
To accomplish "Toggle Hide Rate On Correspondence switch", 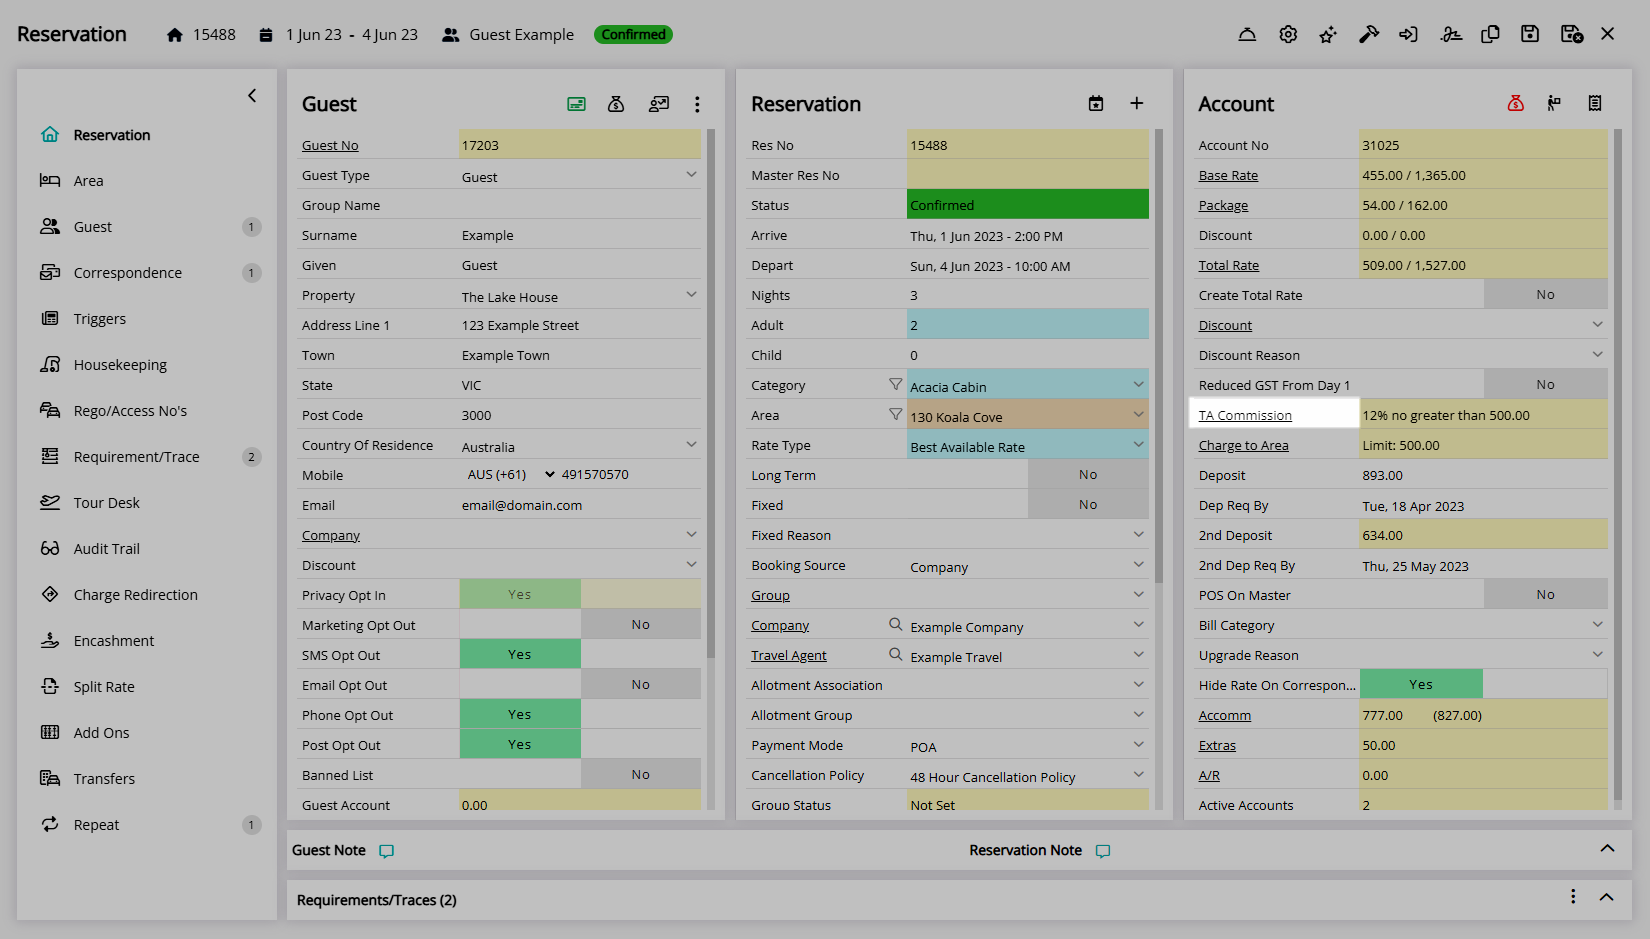I will tap(1482, 685).
